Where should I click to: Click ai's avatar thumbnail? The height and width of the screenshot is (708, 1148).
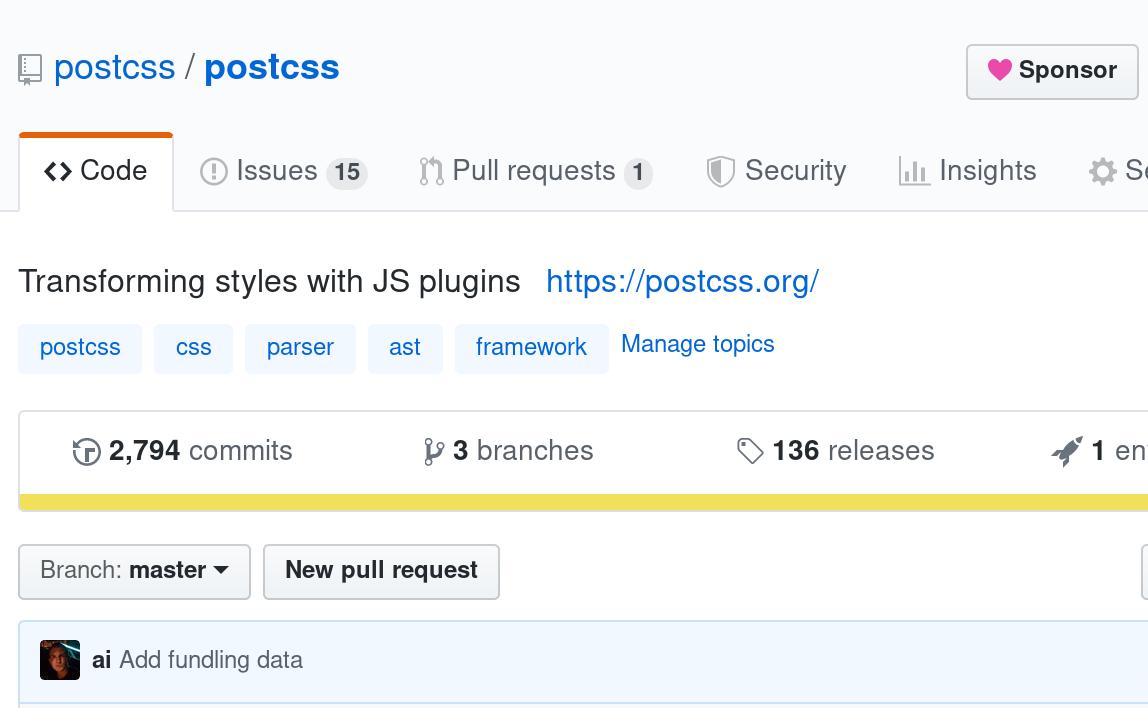pos(60,660)
